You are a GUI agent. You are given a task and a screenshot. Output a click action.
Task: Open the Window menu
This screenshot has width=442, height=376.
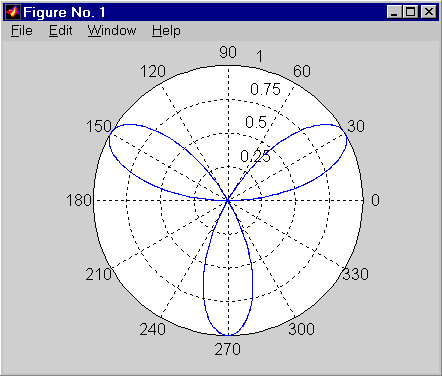tap(112, 31)
